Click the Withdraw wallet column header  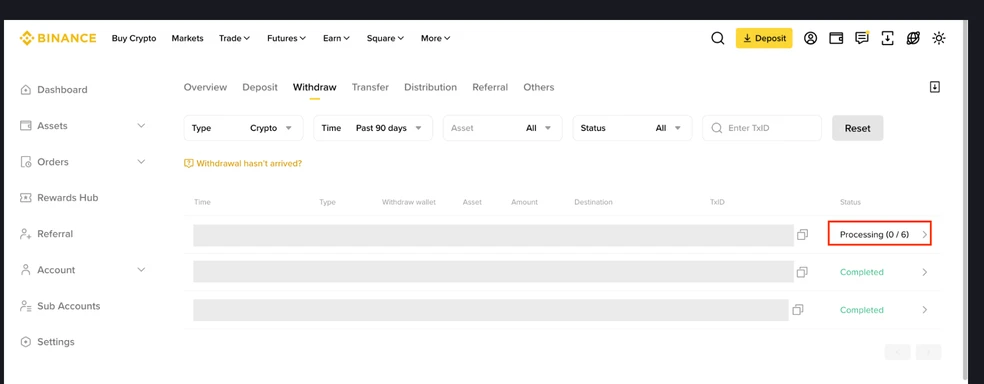(409, 202)
